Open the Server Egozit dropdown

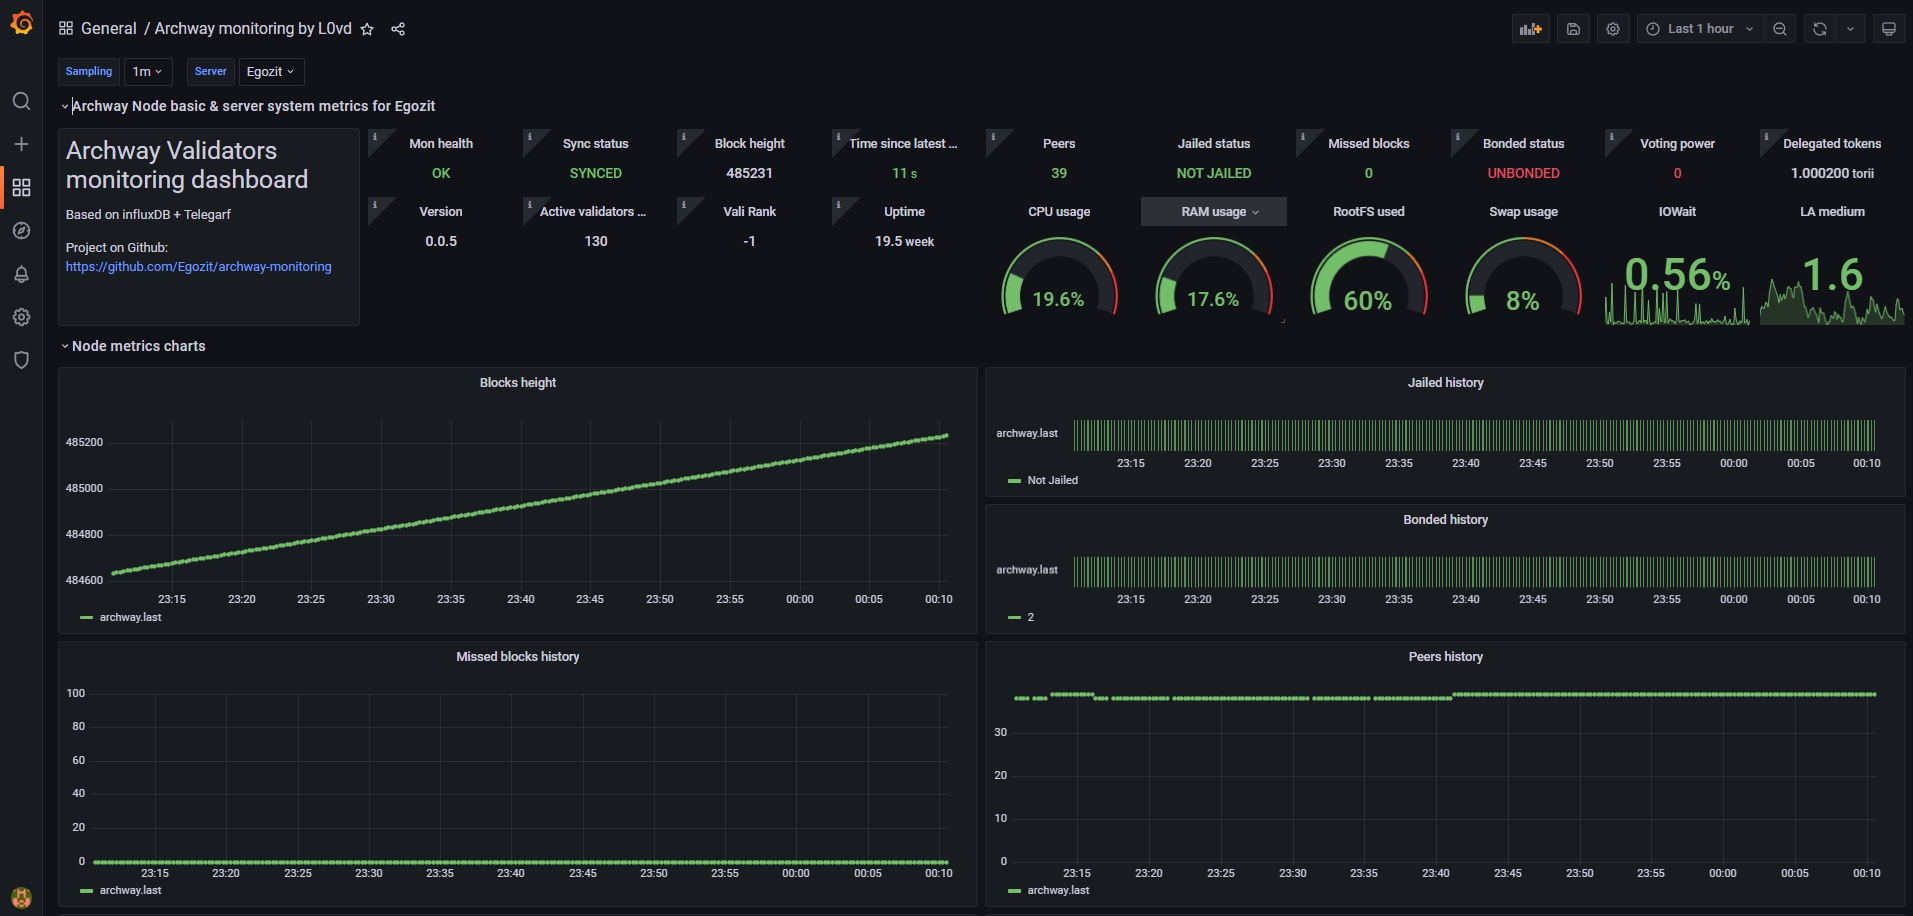click(x=270, y=72)
